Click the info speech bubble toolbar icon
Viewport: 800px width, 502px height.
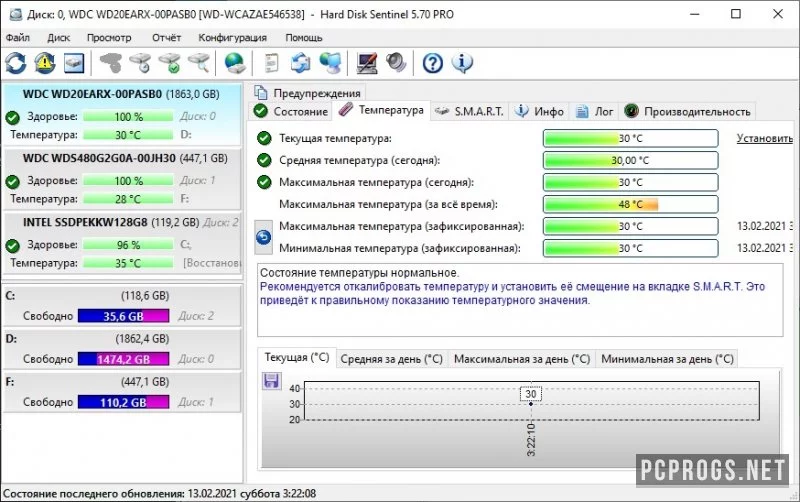point(462,63)
